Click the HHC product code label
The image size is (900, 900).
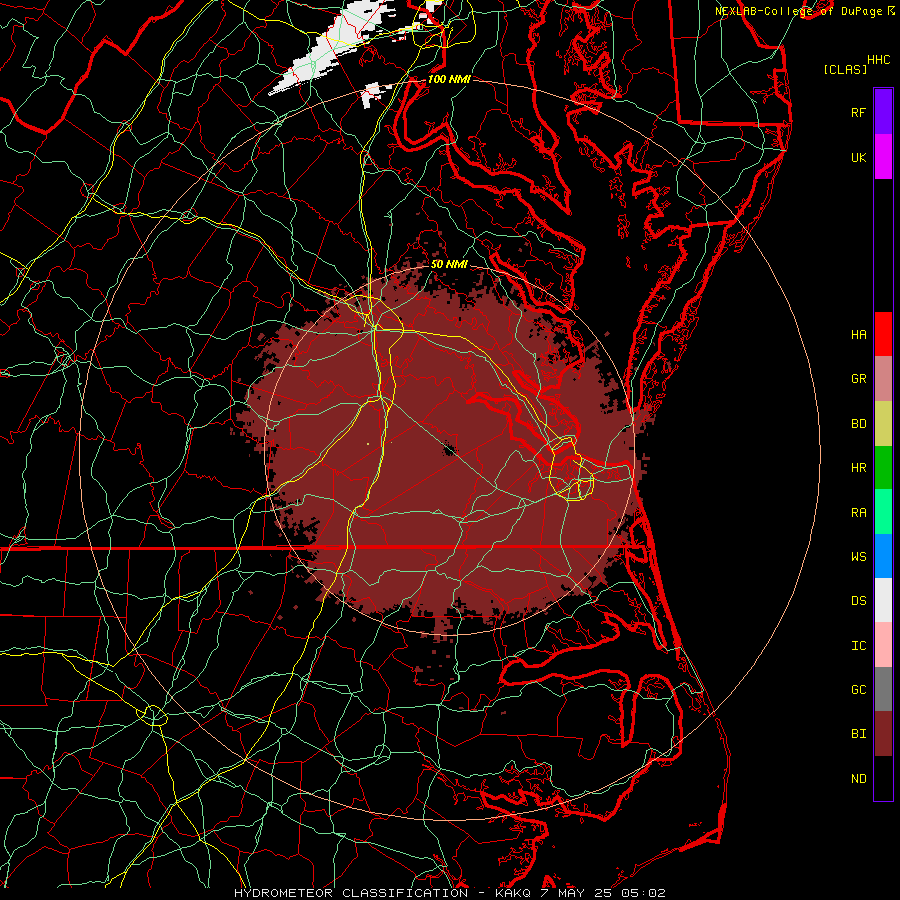pos(878,60)
